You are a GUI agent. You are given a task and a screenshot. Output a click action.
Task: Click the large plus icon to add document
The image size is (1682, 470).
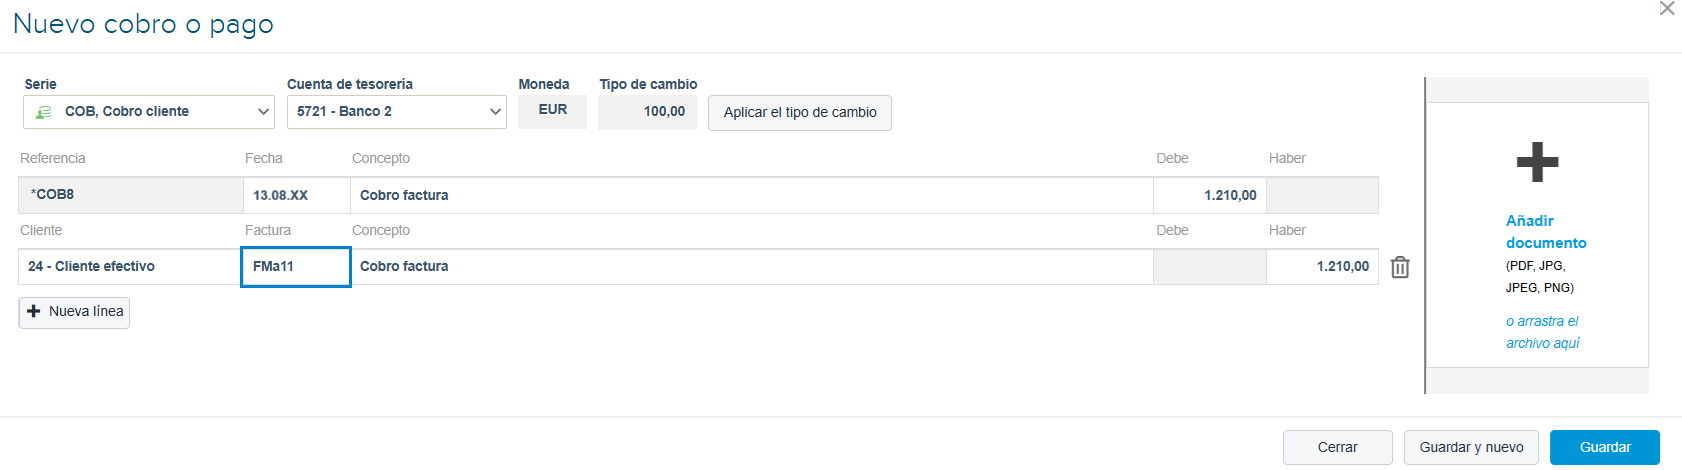coord(1537,162)
